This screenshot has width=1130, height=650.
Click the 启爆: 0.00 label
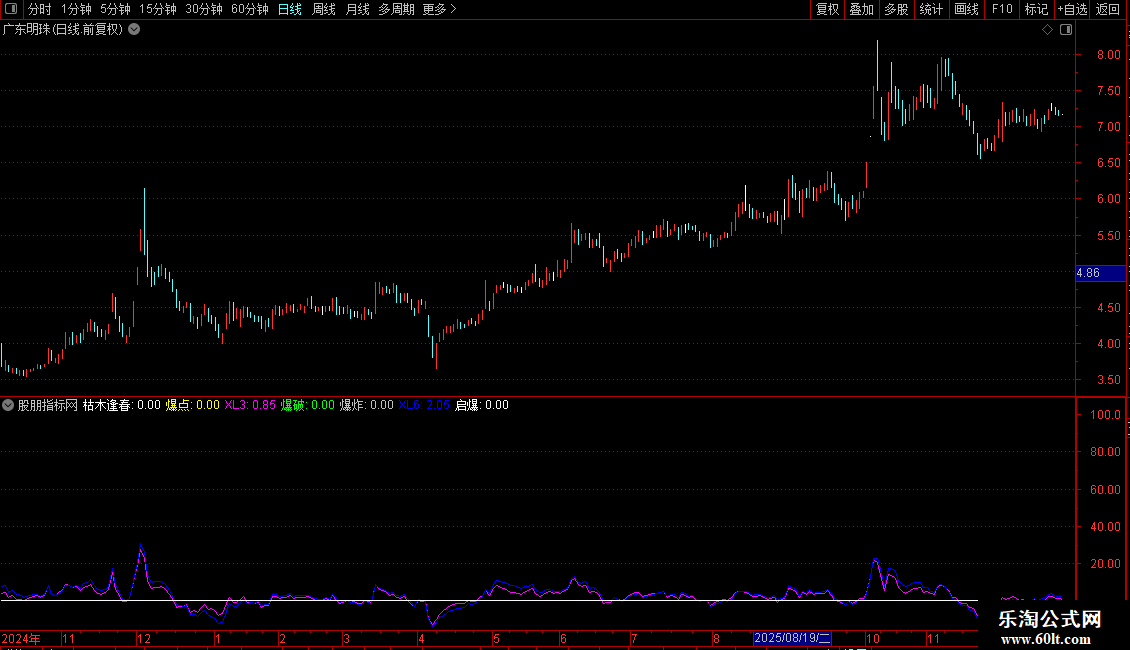(482, 405)
